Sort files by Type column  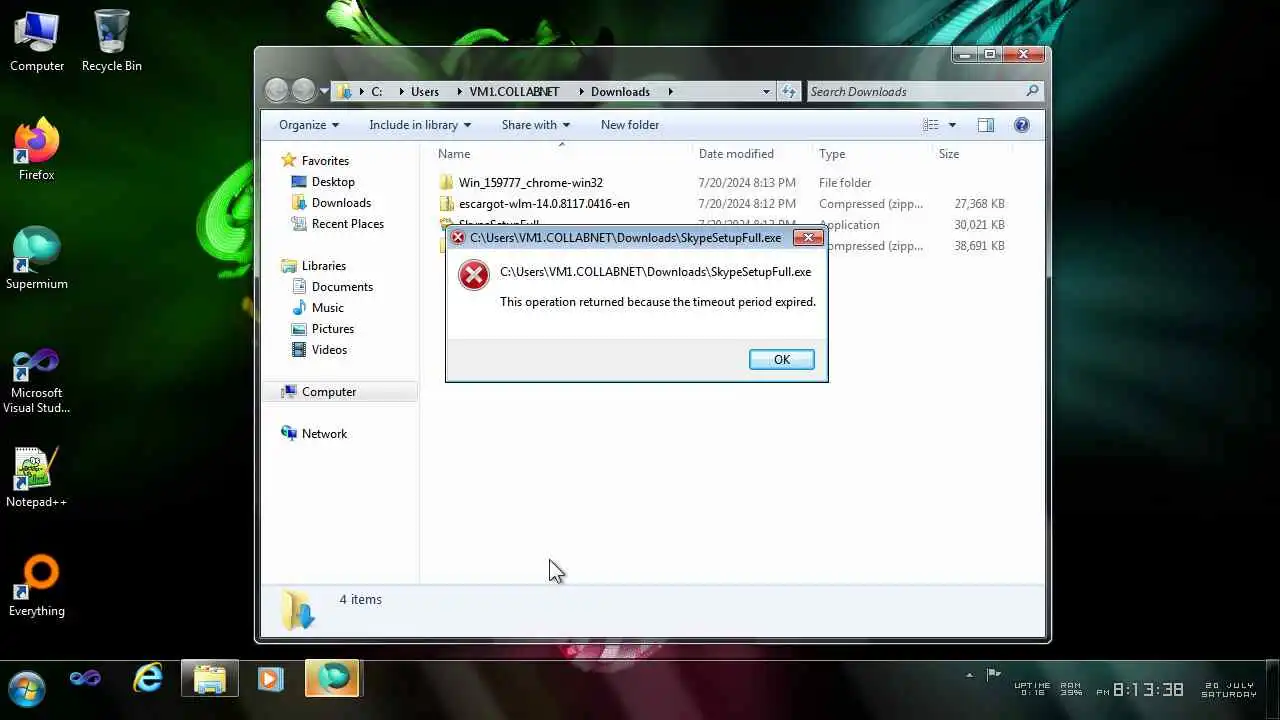click(x=872, y=154)
